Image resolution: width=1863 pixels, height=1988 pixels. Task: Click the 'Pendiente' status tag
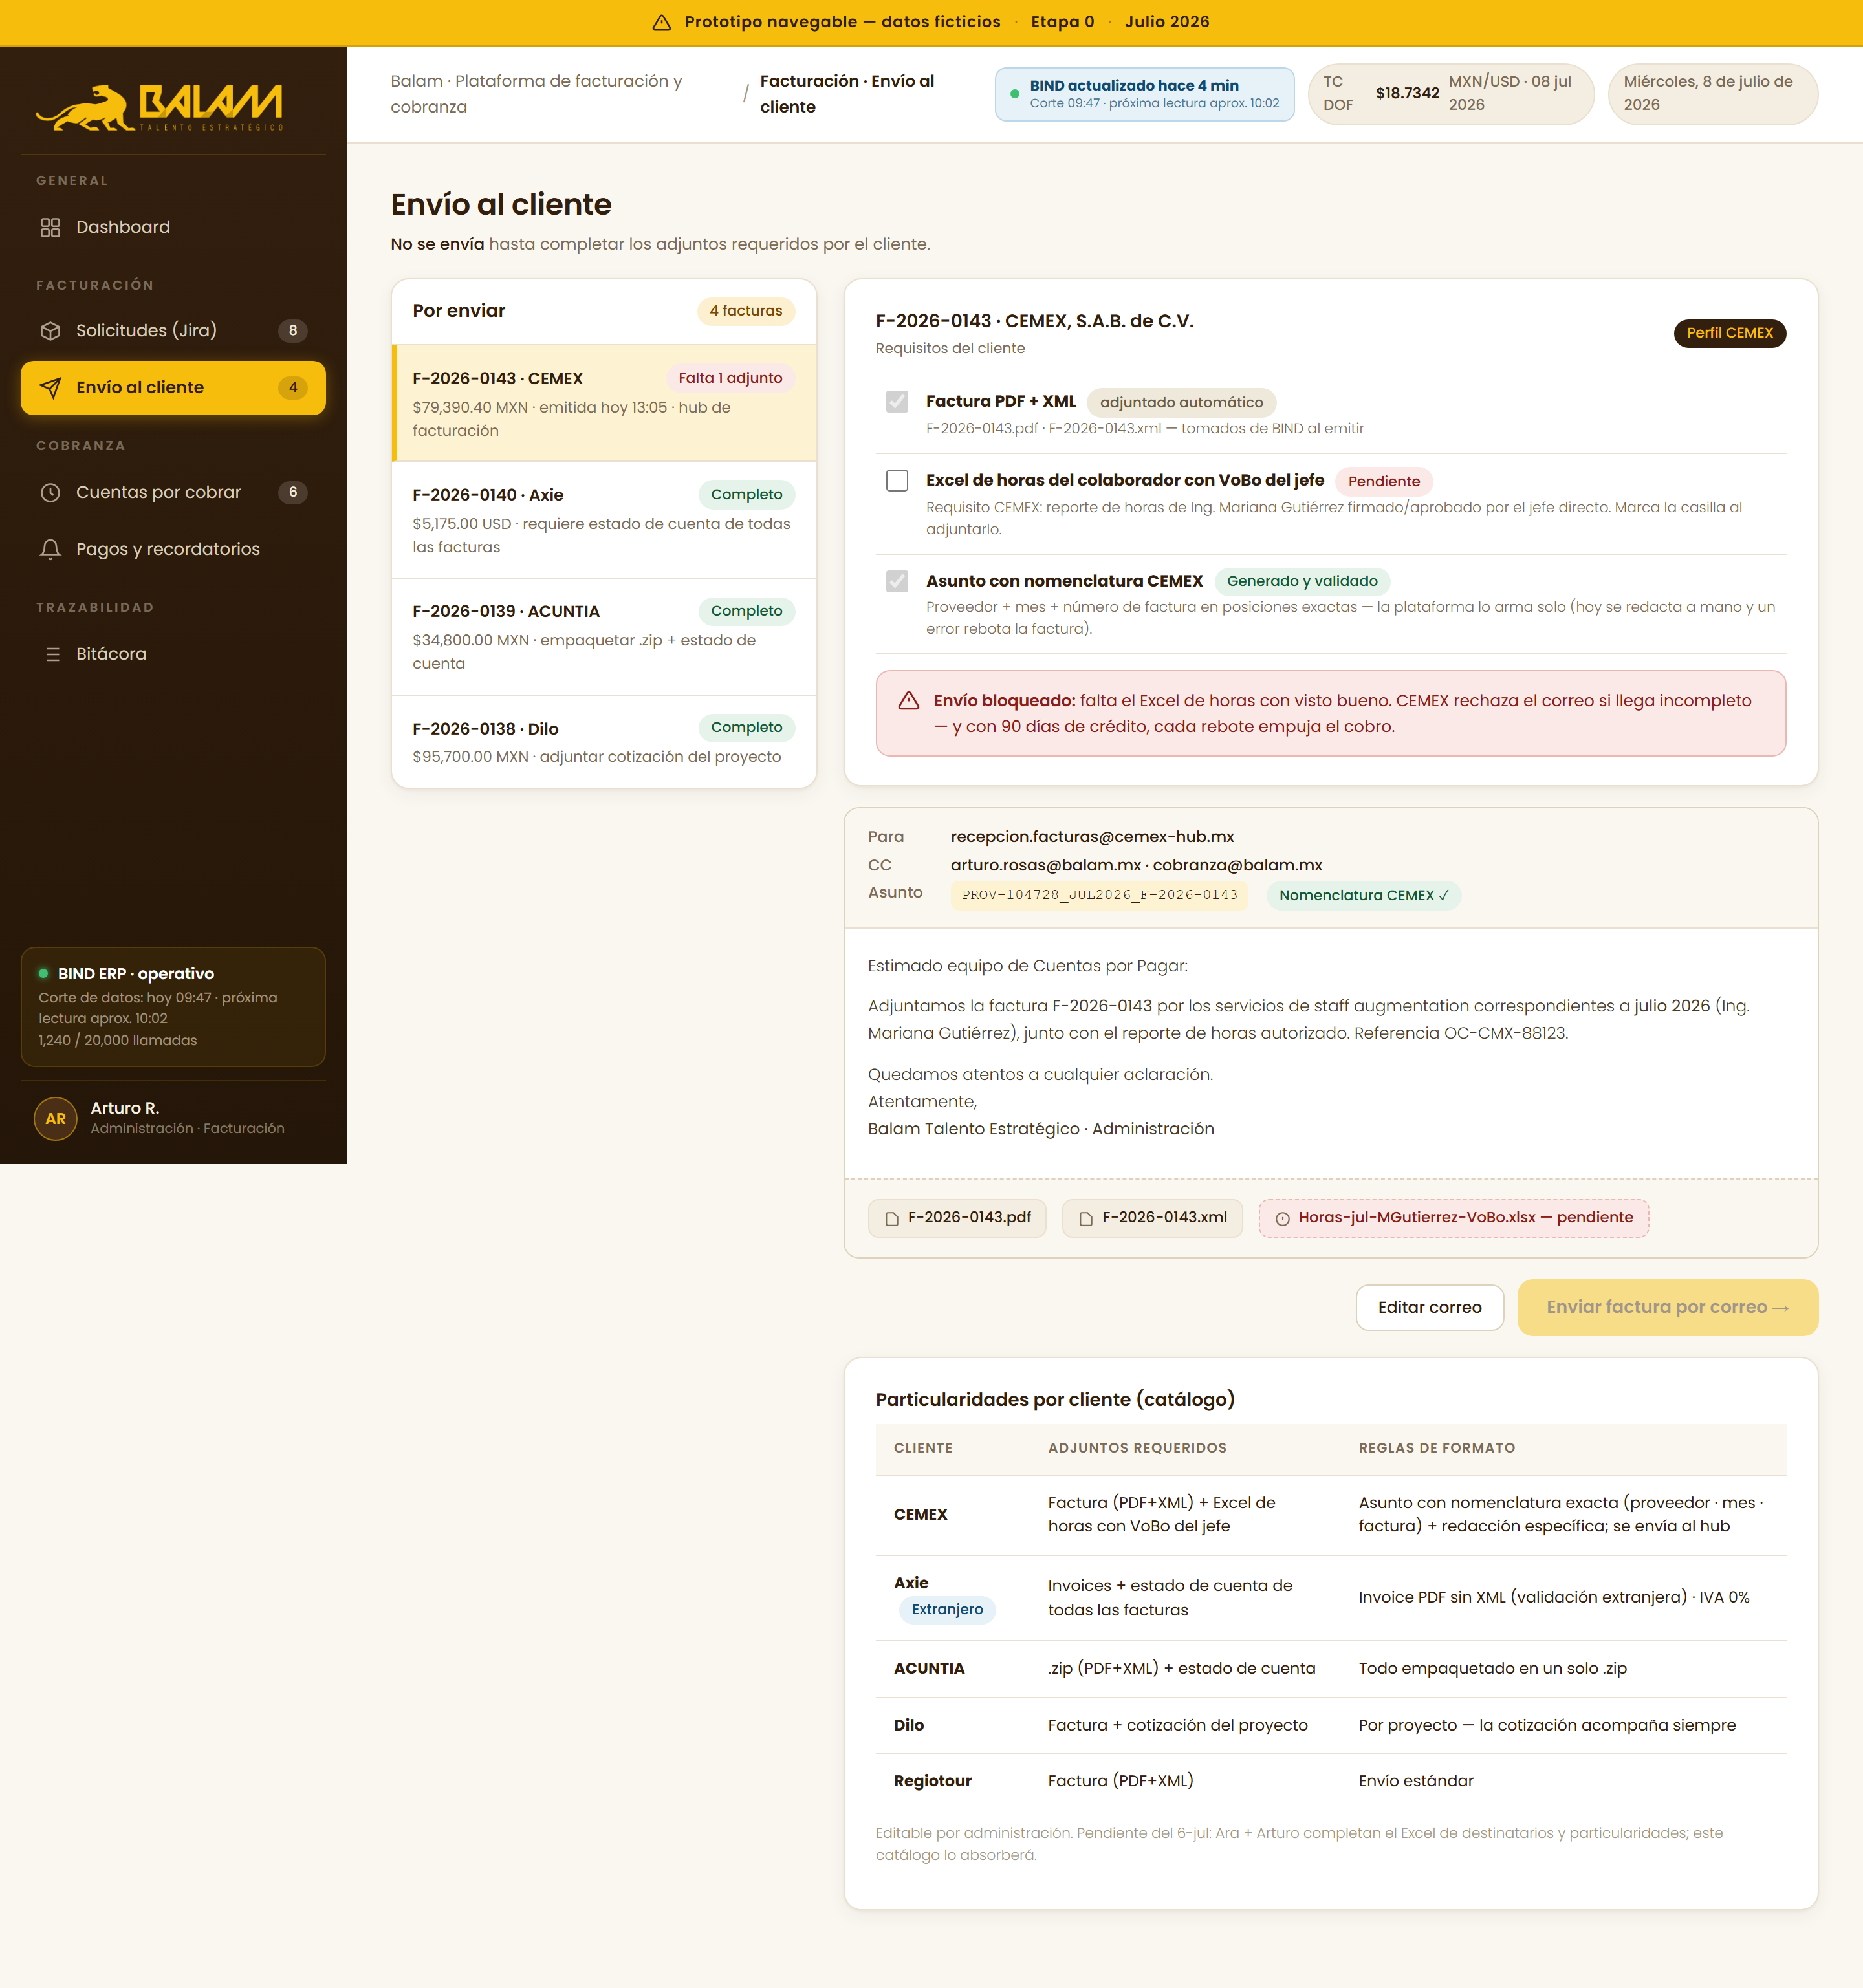click(x=1383, y=481)
